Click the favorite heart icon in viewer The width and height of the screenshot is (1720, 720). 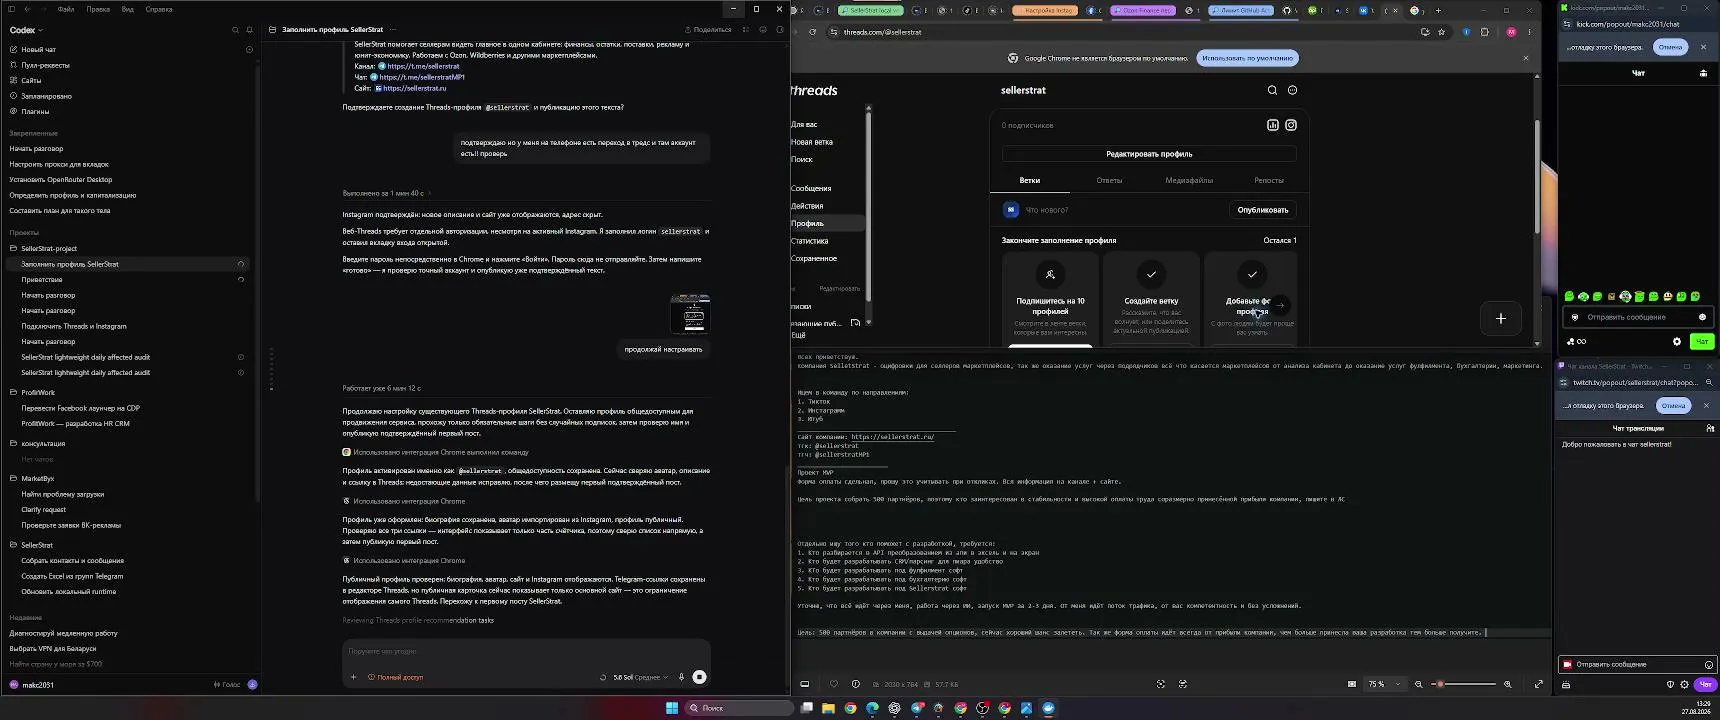[834, 684]
